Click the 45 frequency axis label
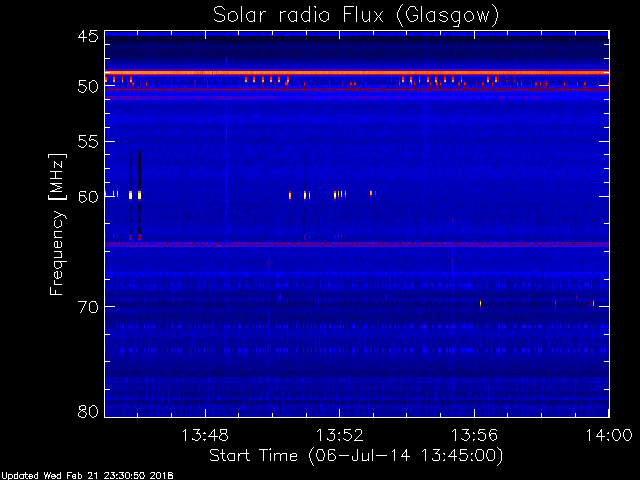The width and height of the screenshot is (640, 480). pyautogui.click(x=88, y=37)
